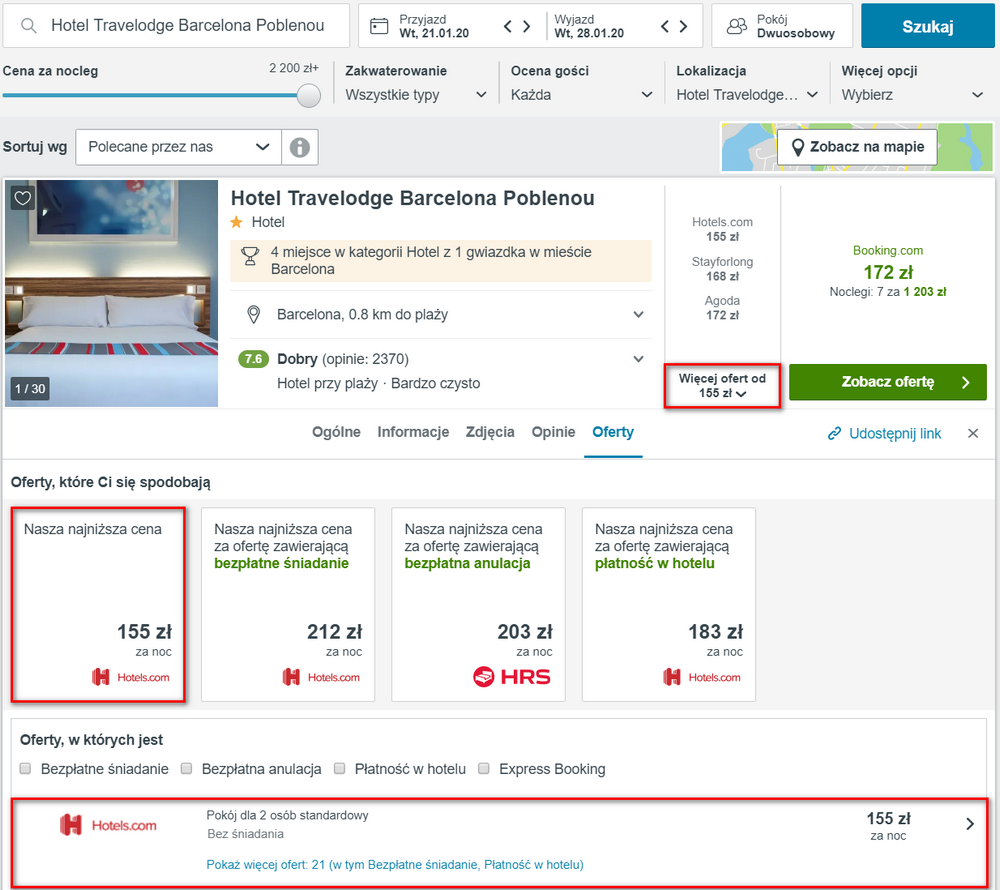This screenshot has height=890, width=1000.
Task: Go to next arrival date arrow
Action: (x=527, y=26)
